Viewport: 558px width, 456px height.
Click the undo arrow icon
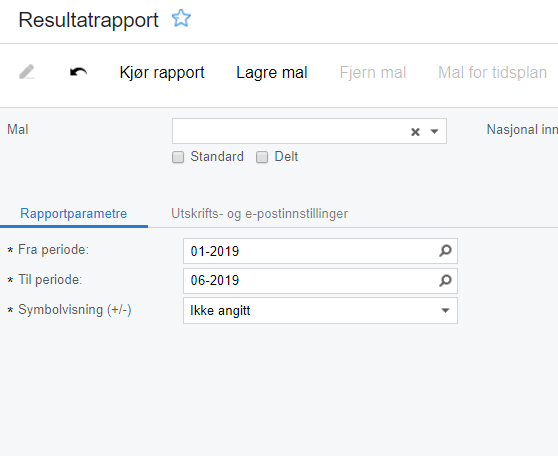coord(78,72)
